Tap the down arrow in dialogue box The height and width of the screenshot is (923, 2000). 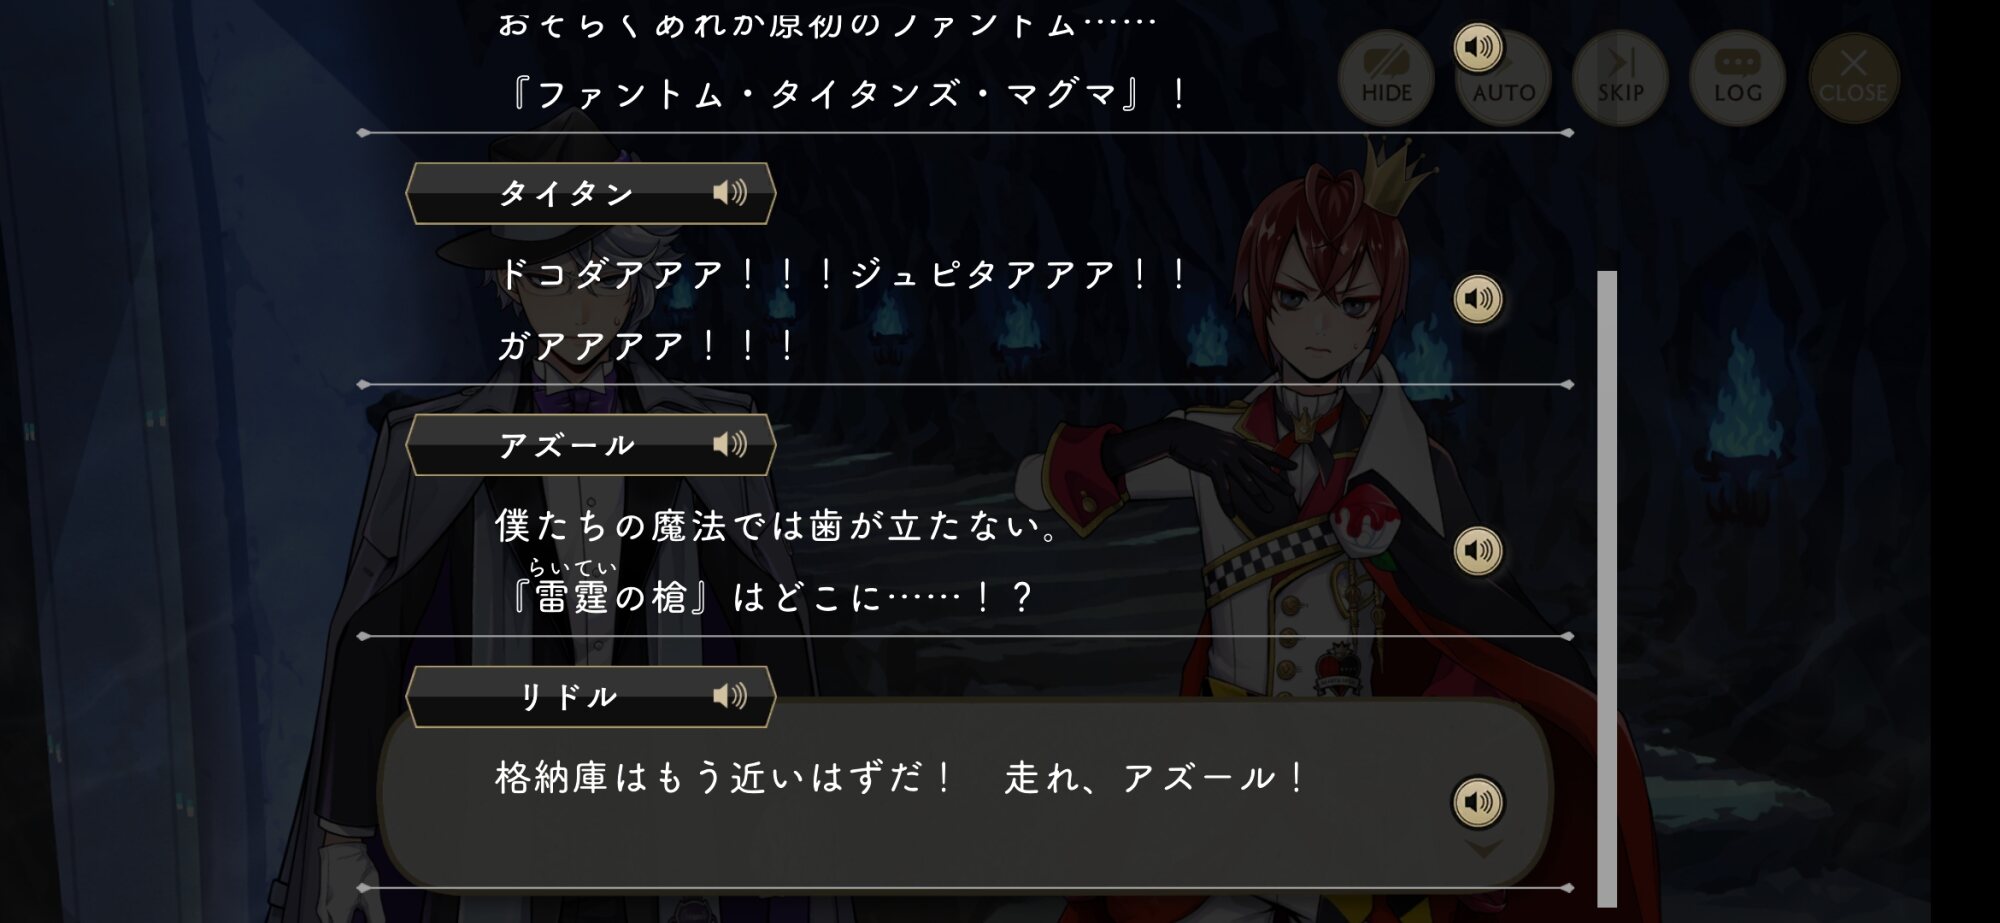coord(1484,849)
